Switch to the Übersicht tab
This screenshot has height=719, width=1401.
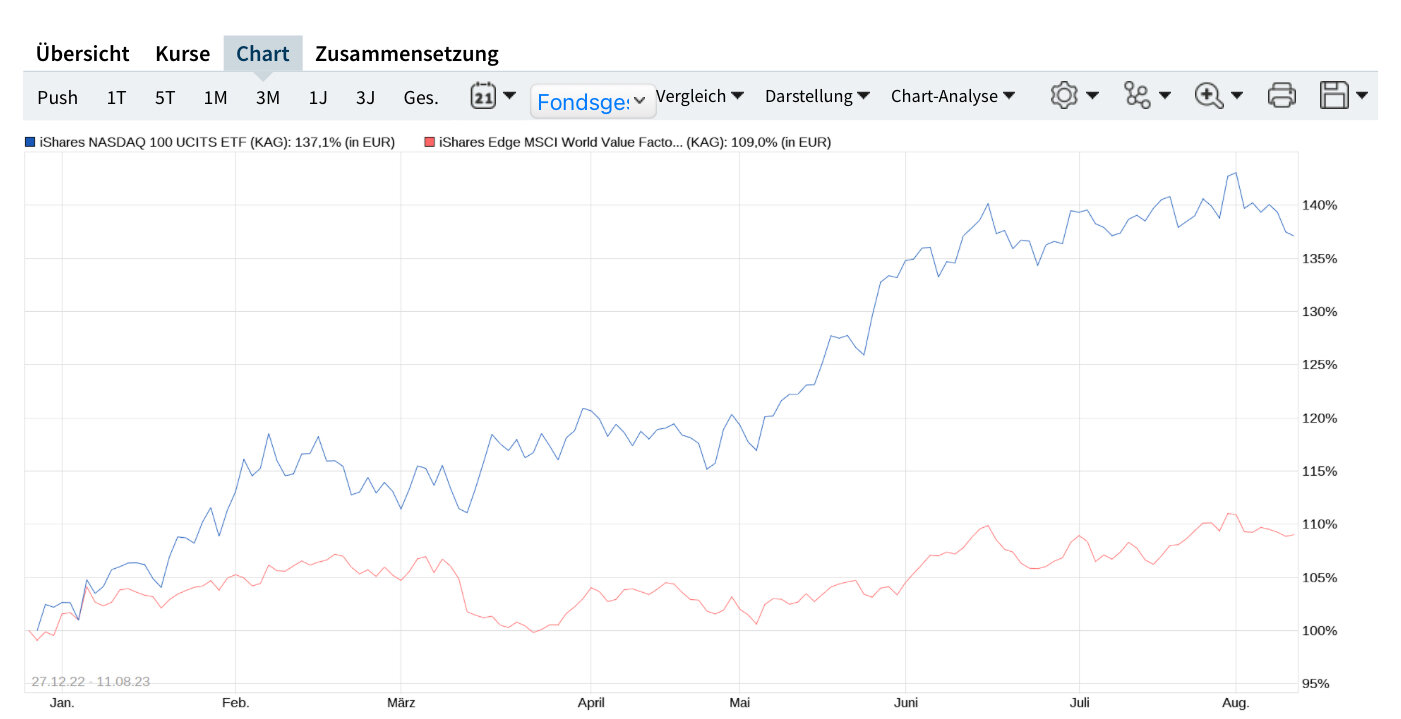[83, 54]
